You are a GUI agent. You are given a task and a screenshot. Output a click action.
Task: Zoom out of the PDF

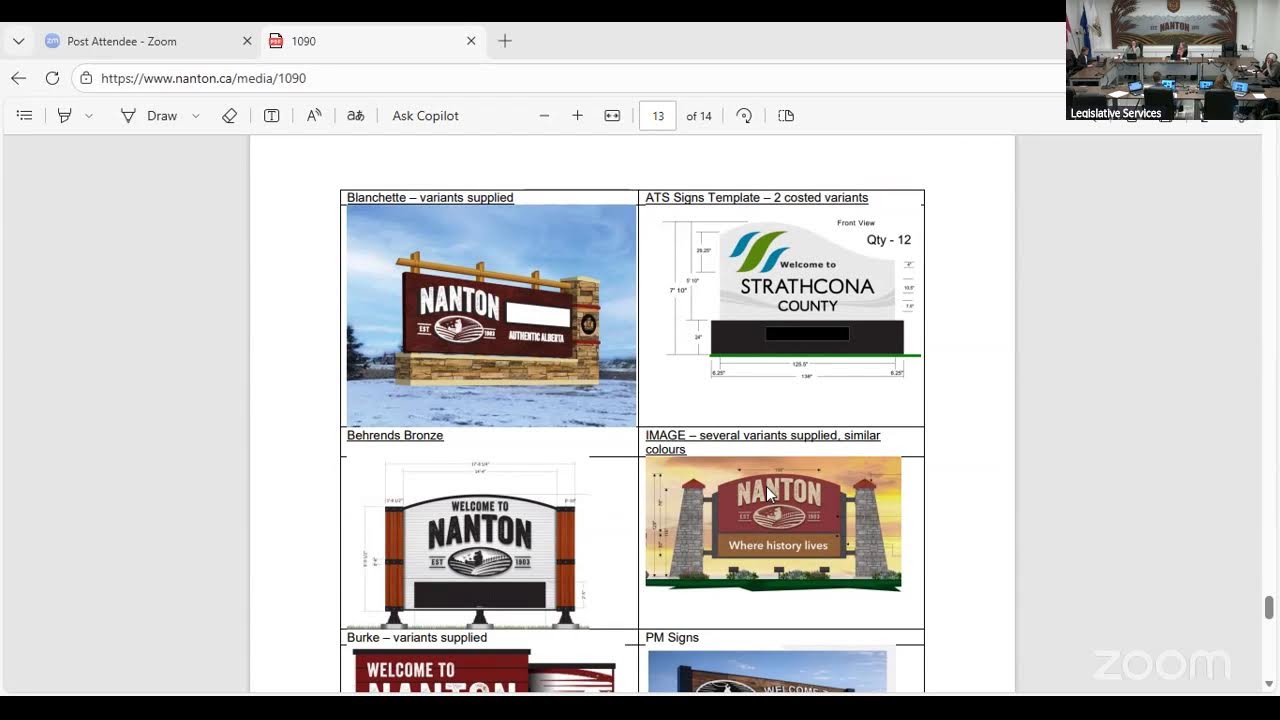(x=544, y=116)
